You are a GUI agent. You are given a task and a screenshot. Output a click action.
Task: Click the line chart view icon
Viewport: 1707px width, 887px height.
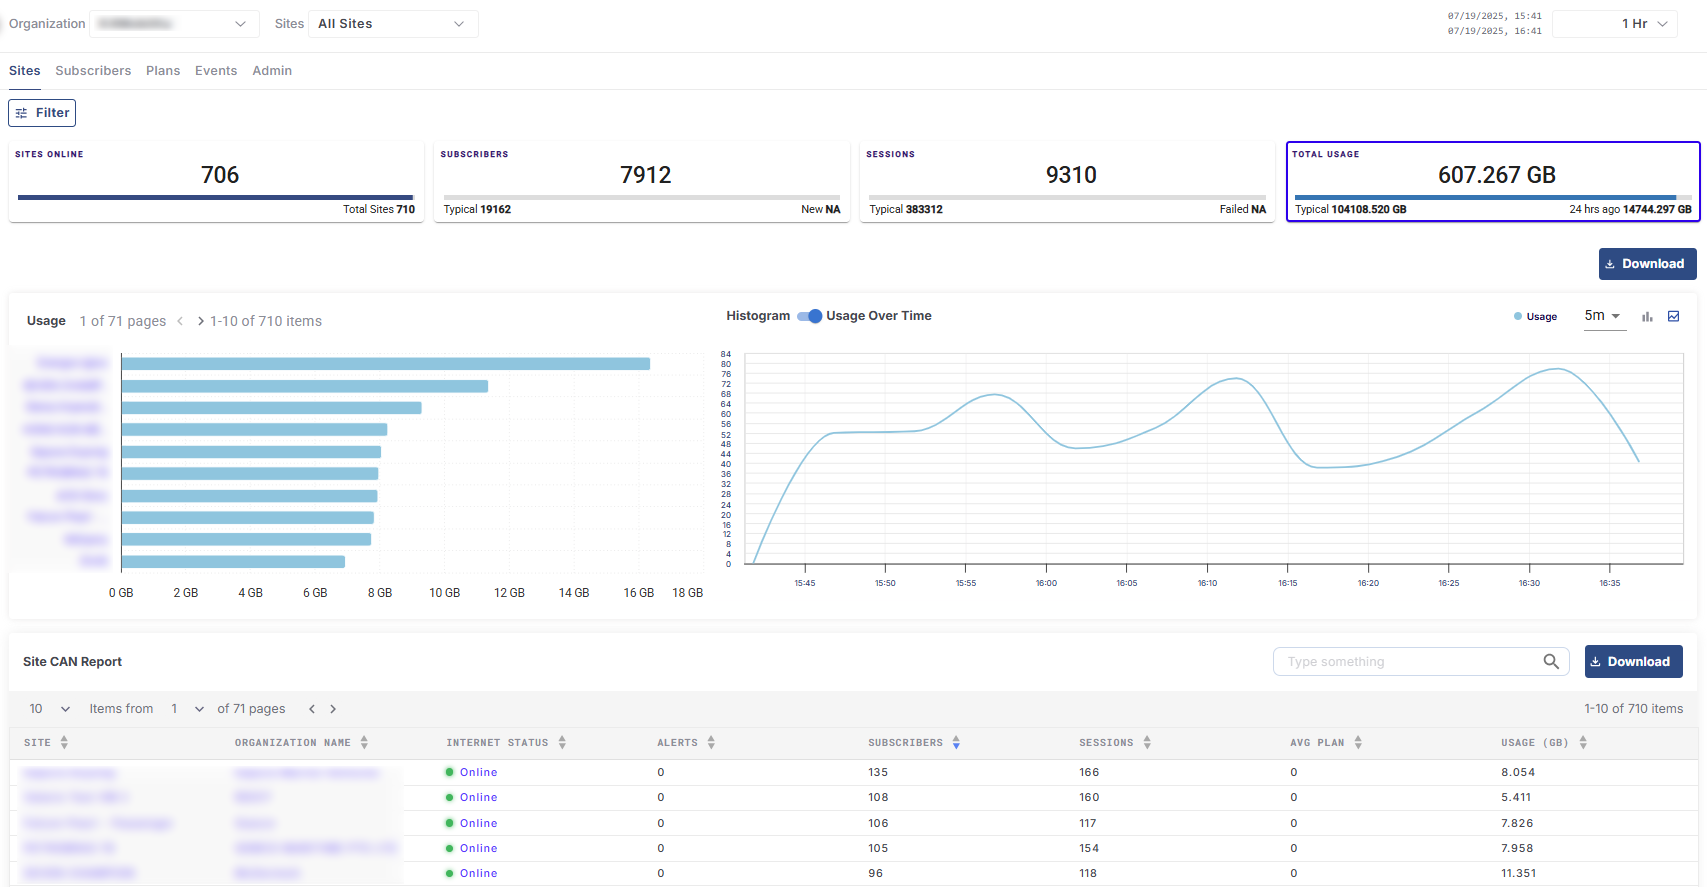pos(1674,317)
